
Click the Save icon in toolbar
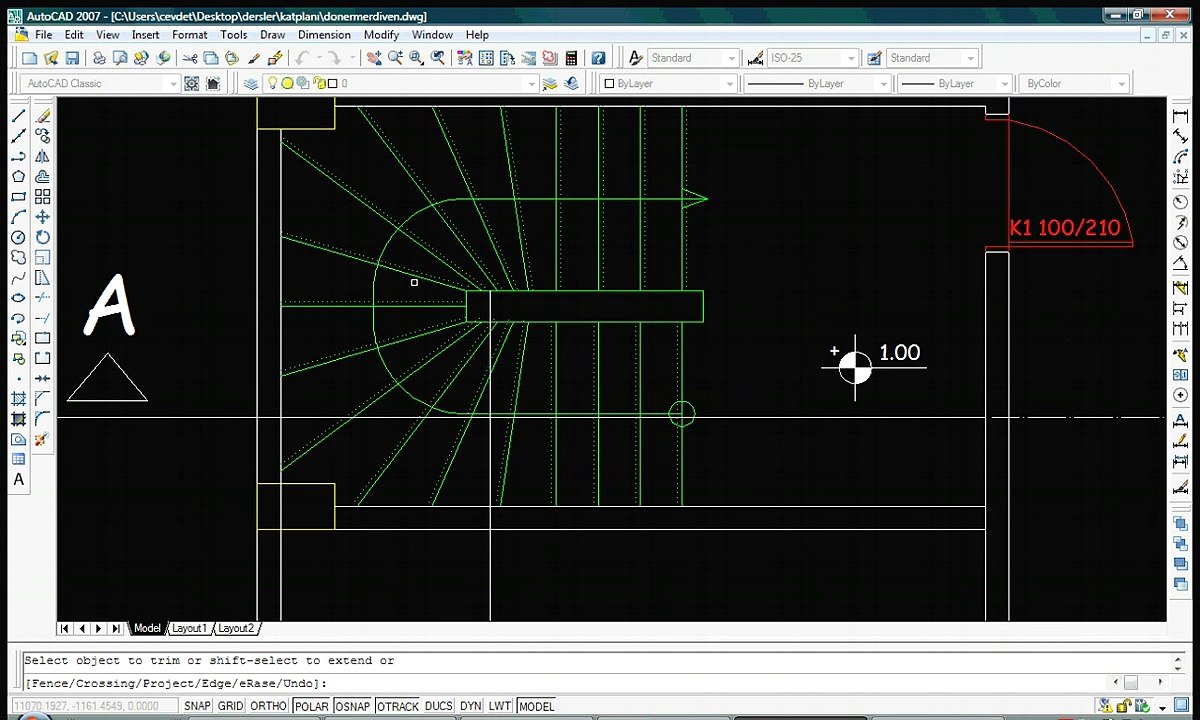(x=73, y=58)
